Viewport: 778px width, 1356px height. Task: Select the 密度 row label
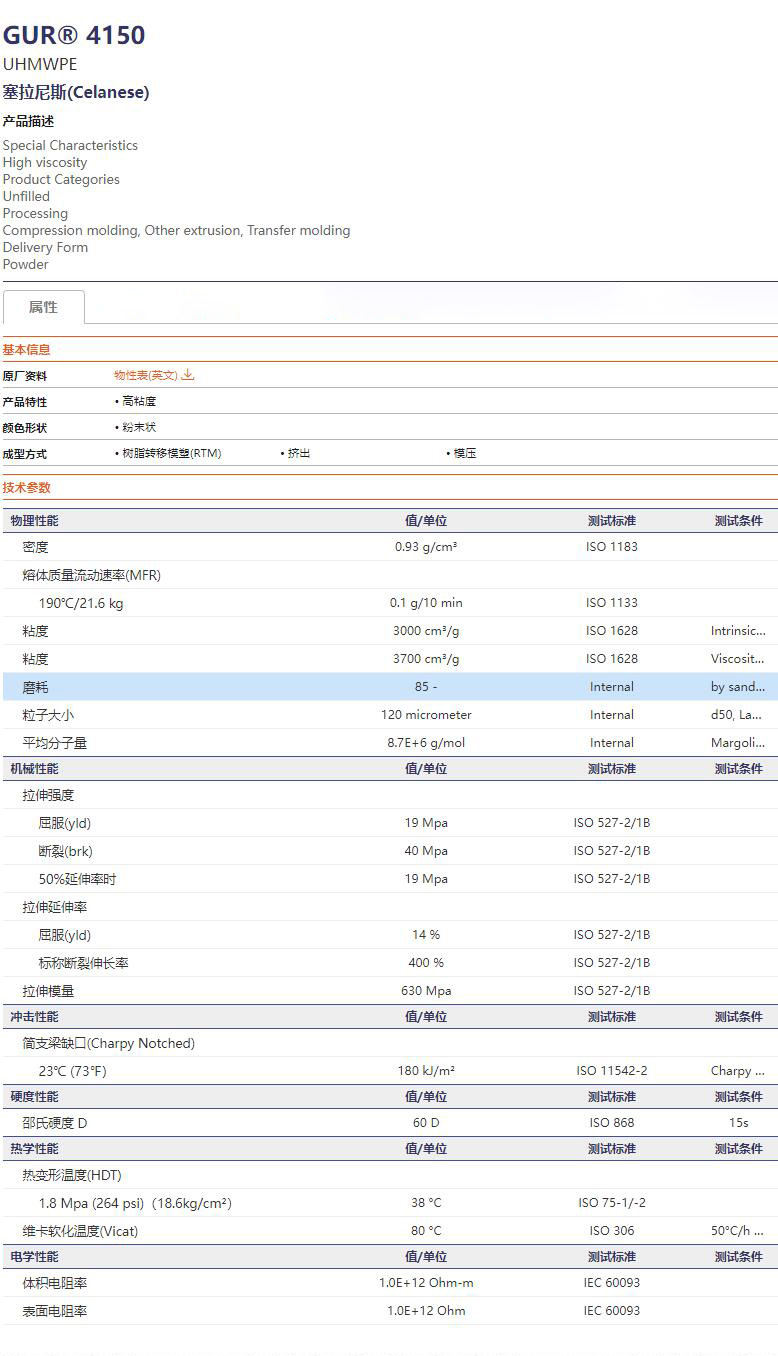coord(35,547)
